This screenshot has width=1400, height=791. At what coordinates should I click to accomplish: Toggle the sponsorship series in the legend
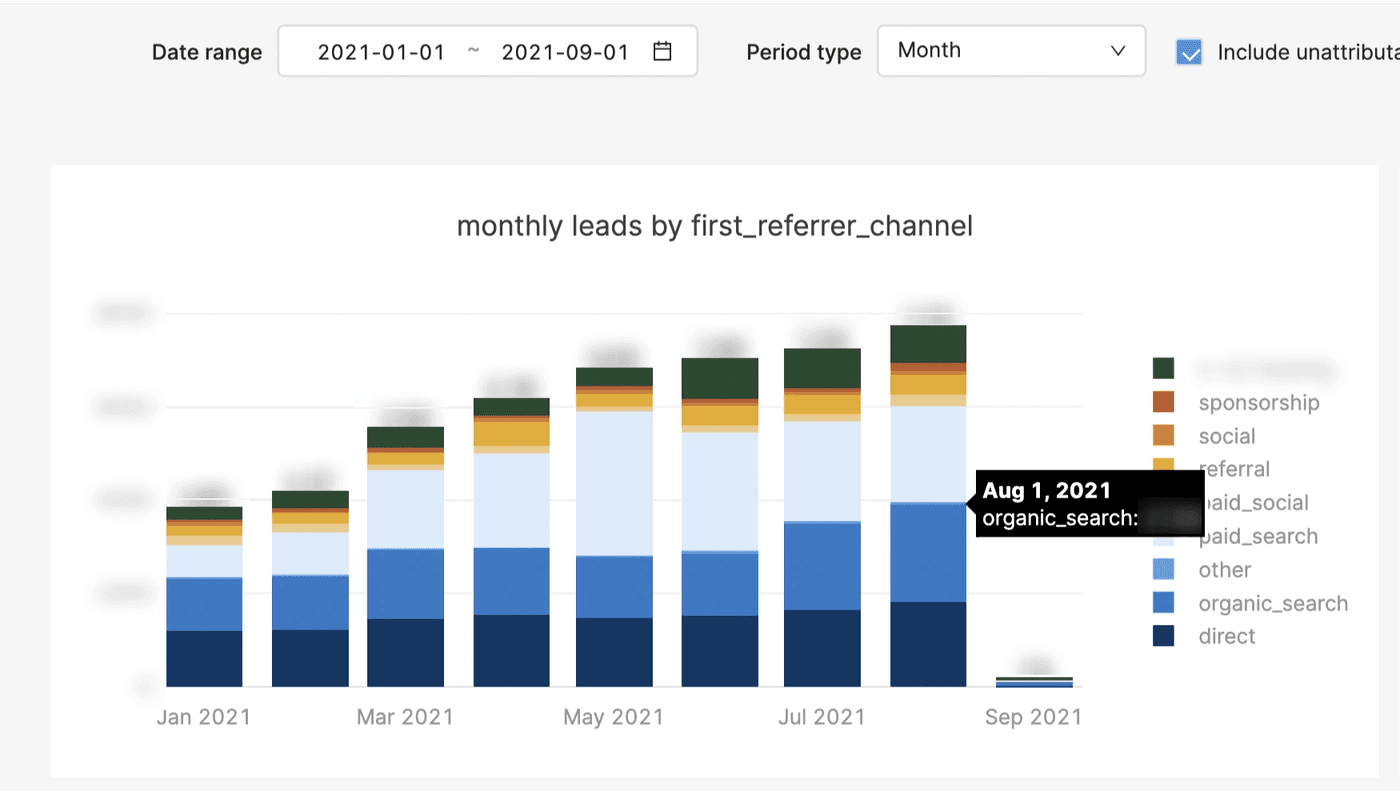[x=1259, y=402]
